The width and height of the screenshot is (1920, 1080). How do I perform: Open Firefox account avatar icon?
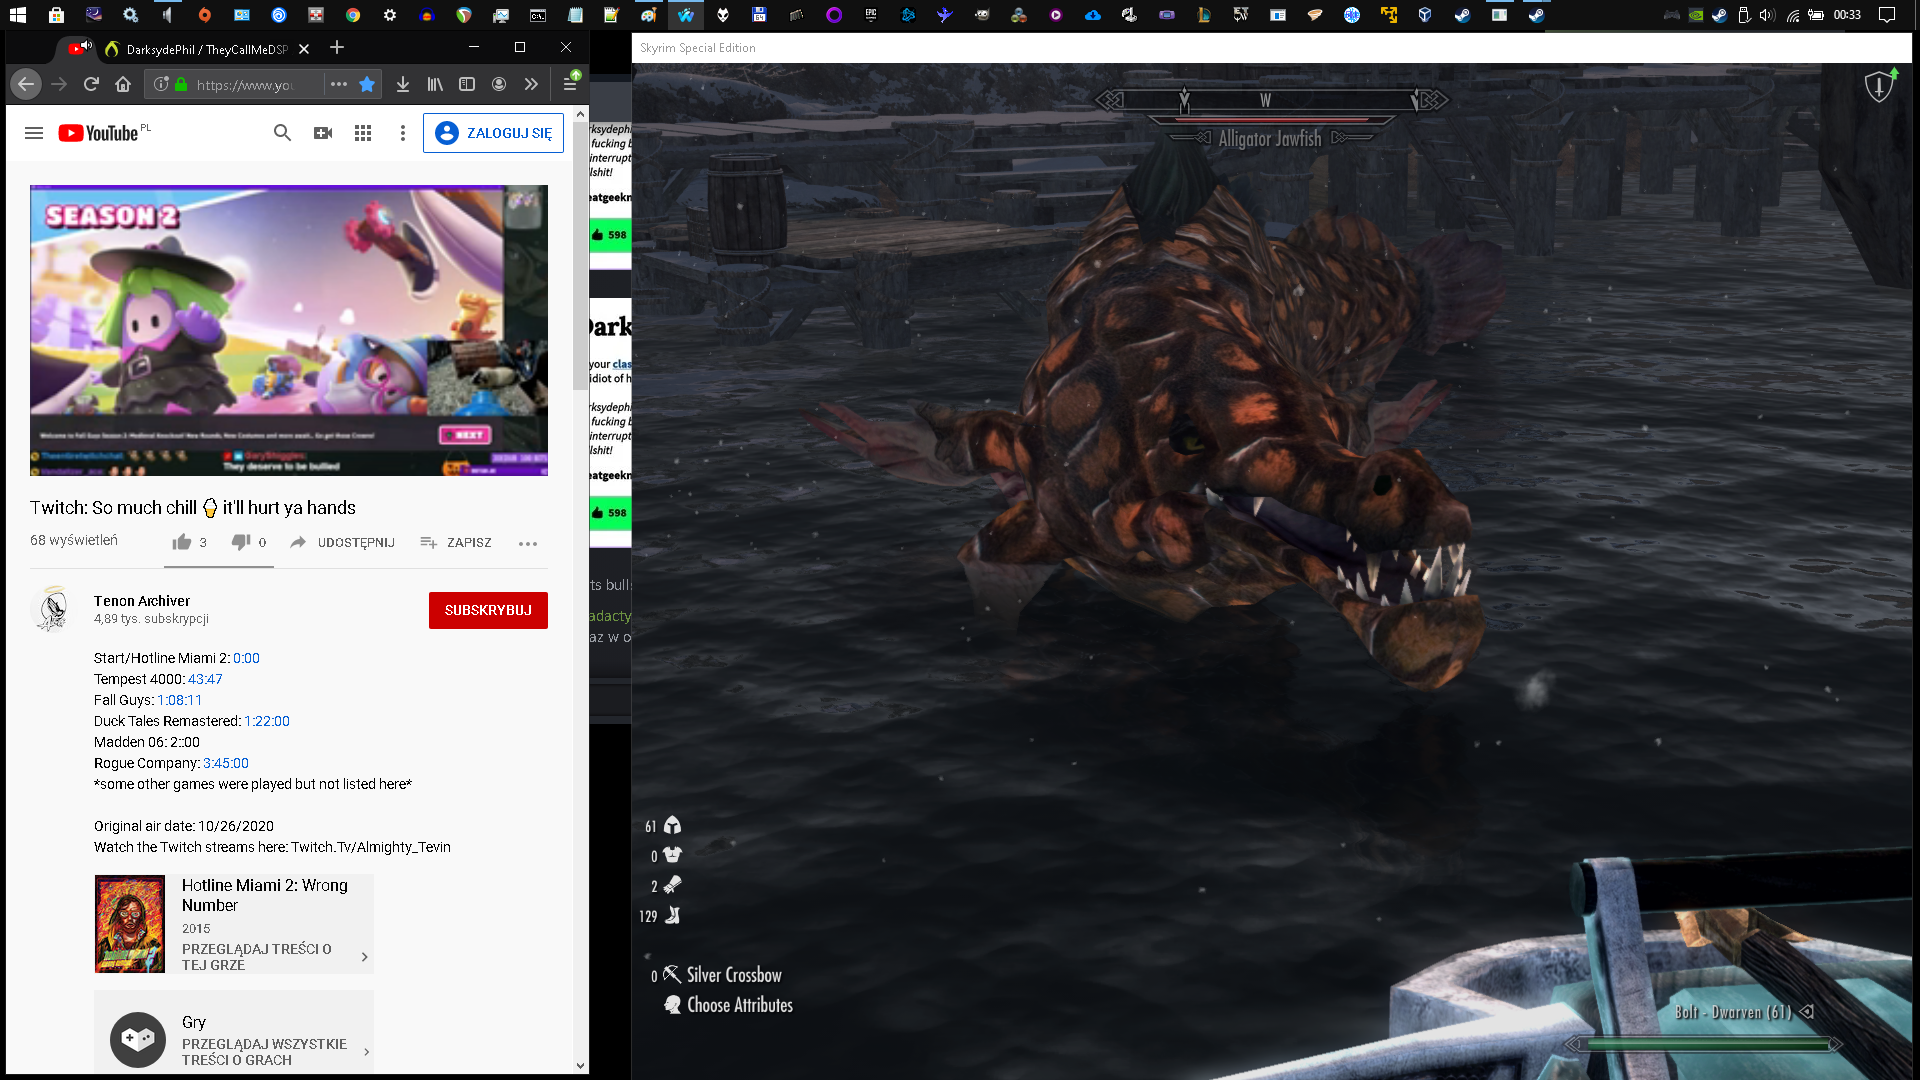click(499, 85)
